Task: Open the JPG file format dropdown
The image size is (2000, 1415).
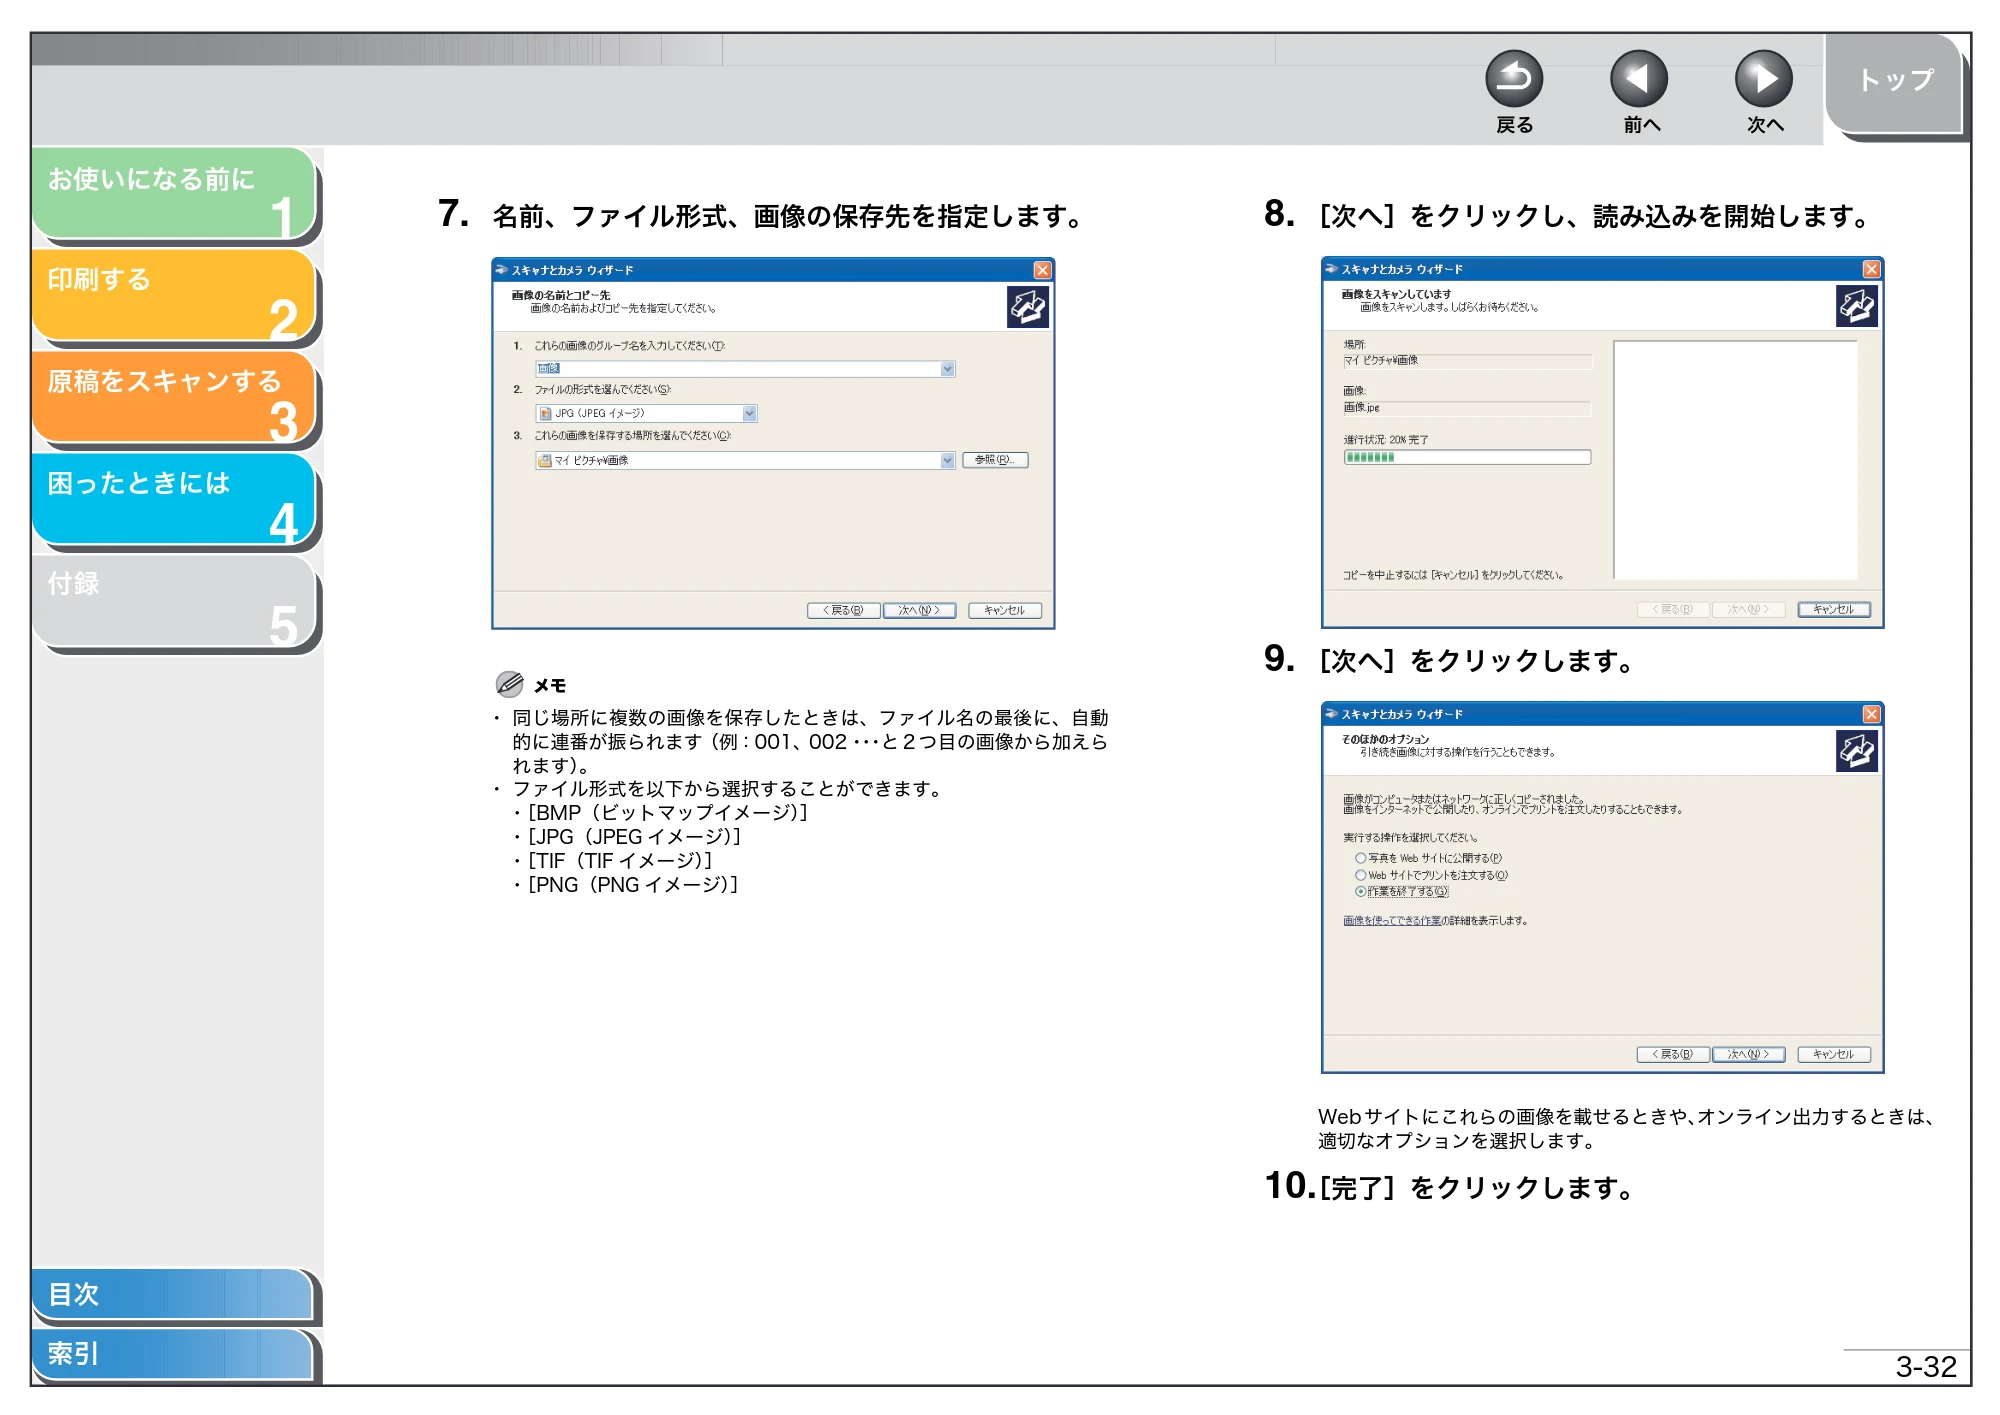Action: coord(646,413)
